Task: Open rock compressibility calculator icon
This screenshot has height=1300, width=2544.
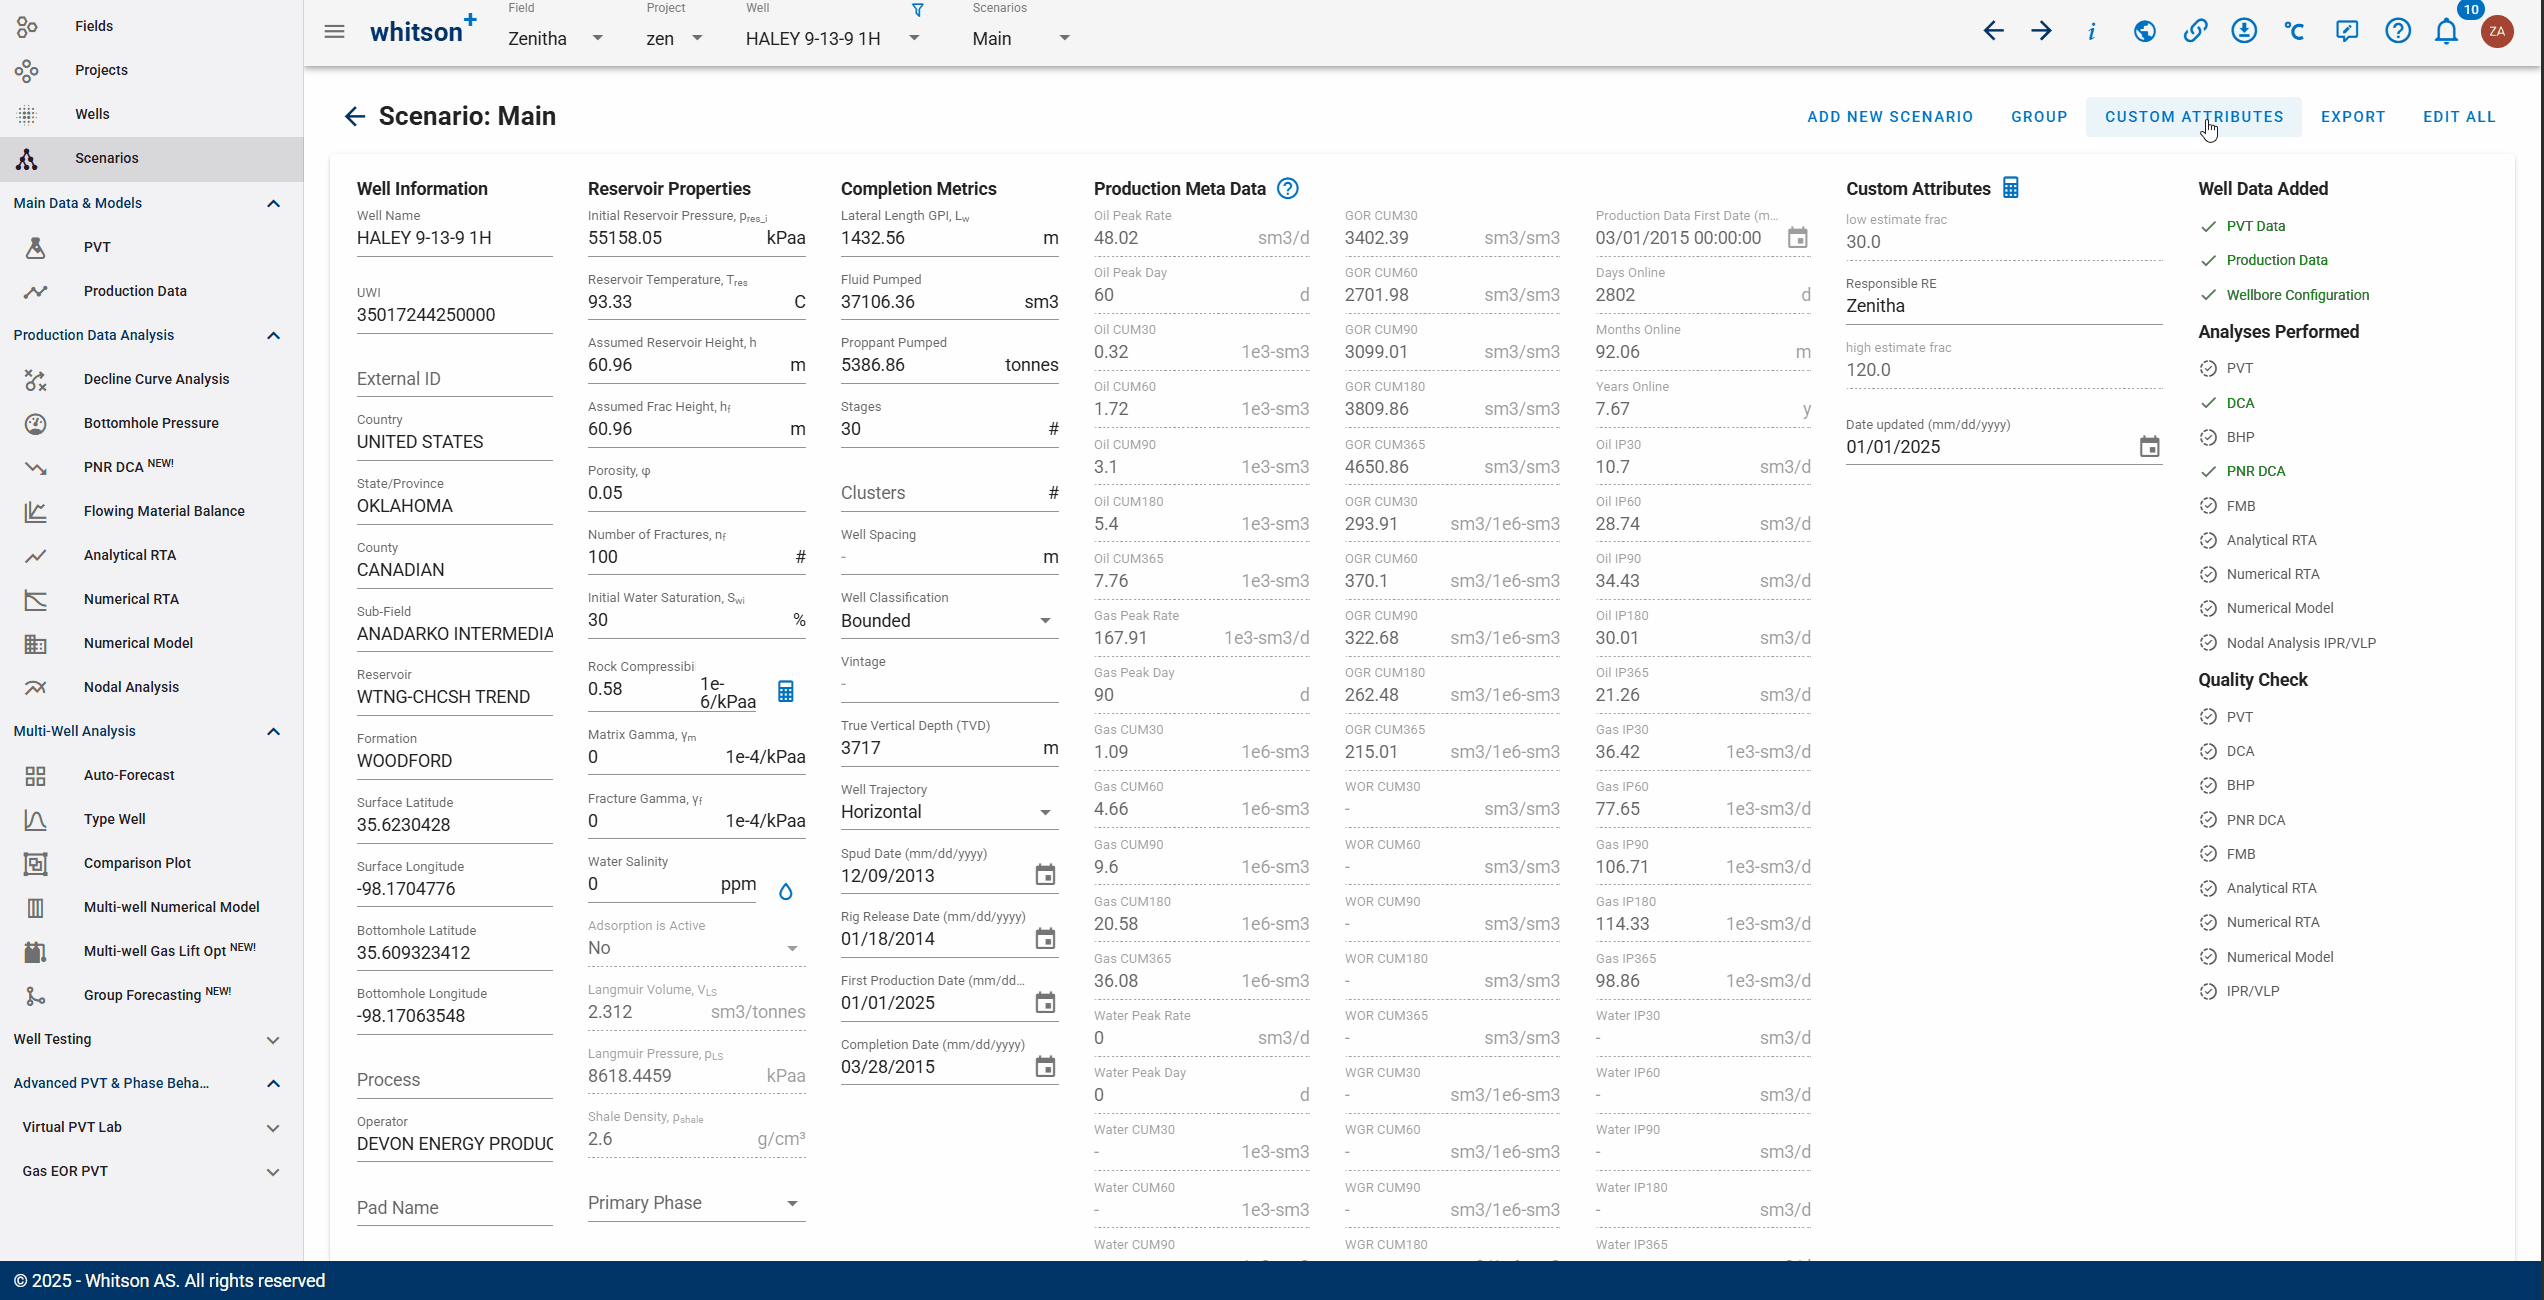Action: pyautogui.click(x=786, y=691)
